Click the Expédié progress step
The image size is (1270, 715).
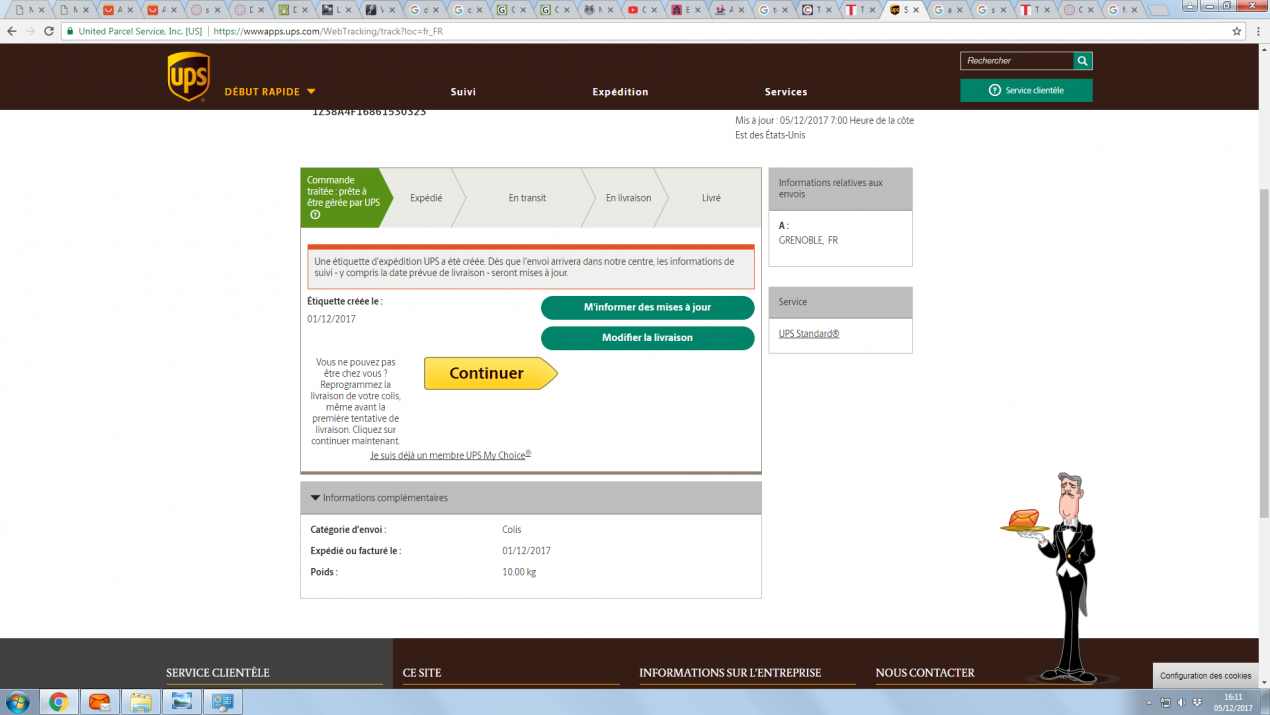(x=426, y=198)
